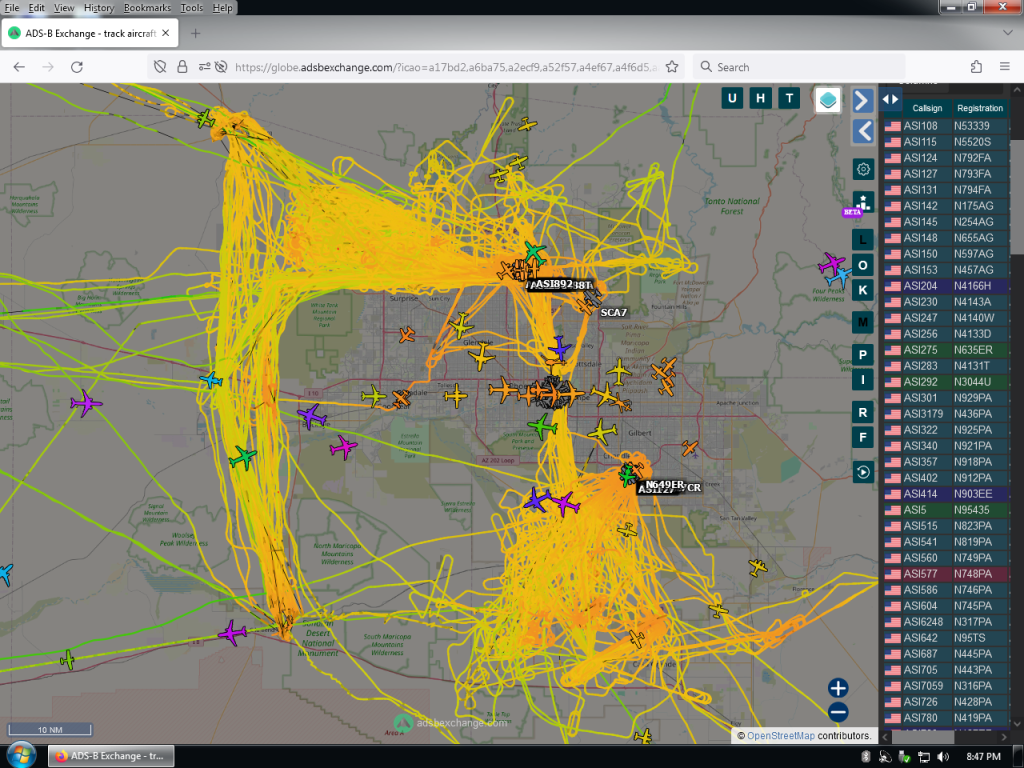Open the Tools menu
This screenshot has width=1024, height=768.
(191, 8)
